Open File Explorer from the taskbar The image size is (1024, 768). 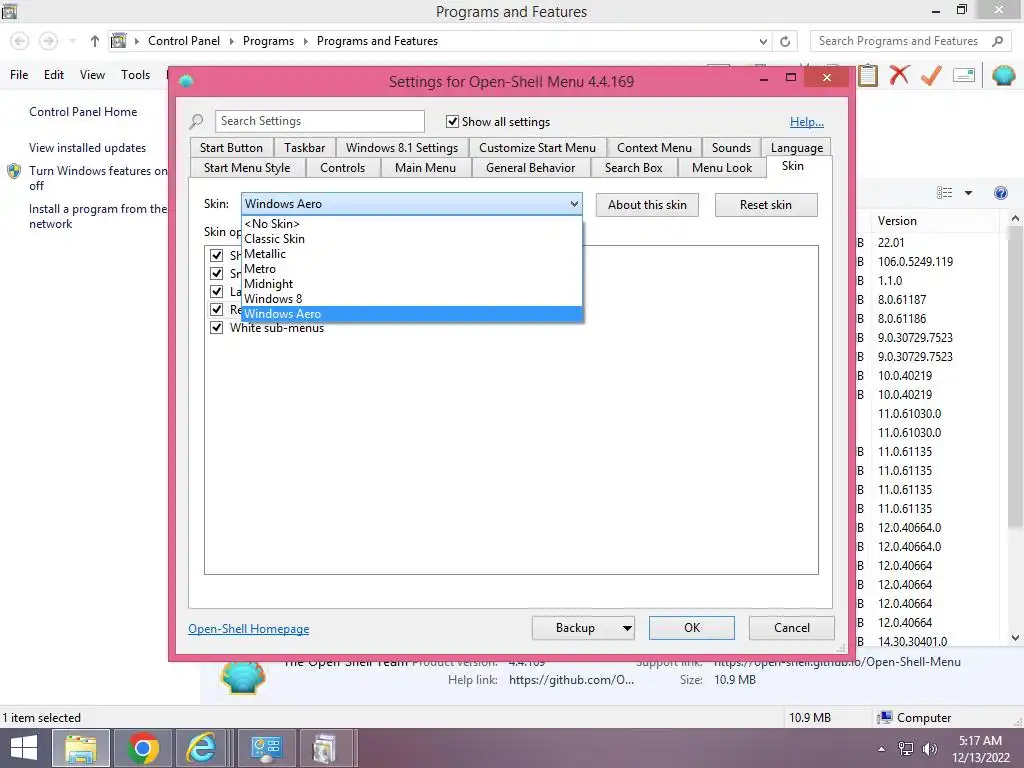coord(81,748)
